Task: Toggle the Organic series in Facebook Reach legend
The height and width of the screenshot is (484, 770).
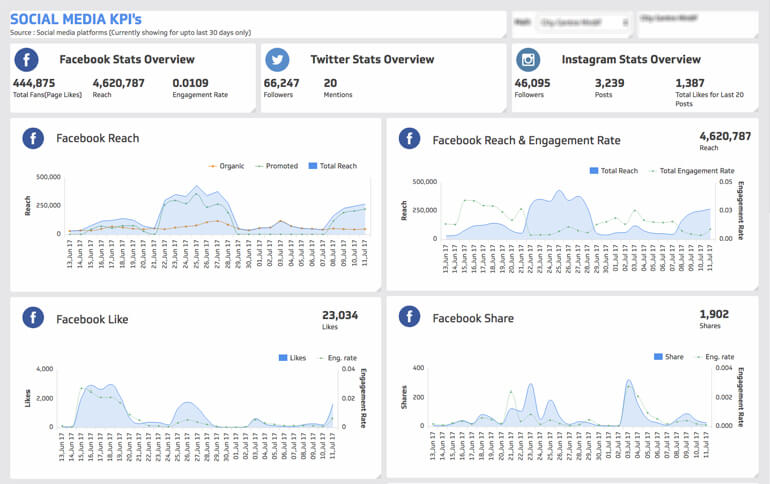Action: [226, 166]
